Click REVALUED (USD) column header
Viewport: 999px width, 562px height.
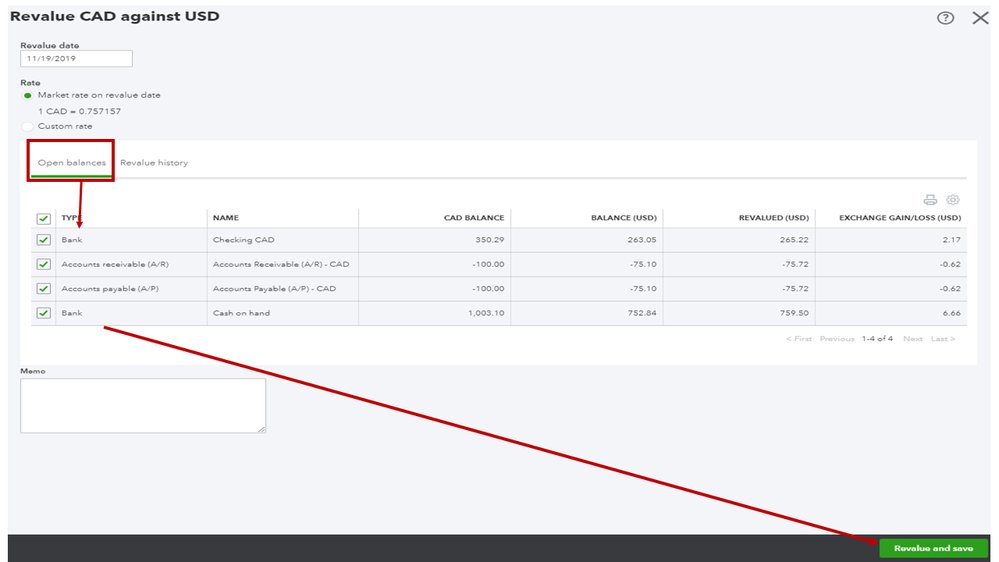[773, 218]
